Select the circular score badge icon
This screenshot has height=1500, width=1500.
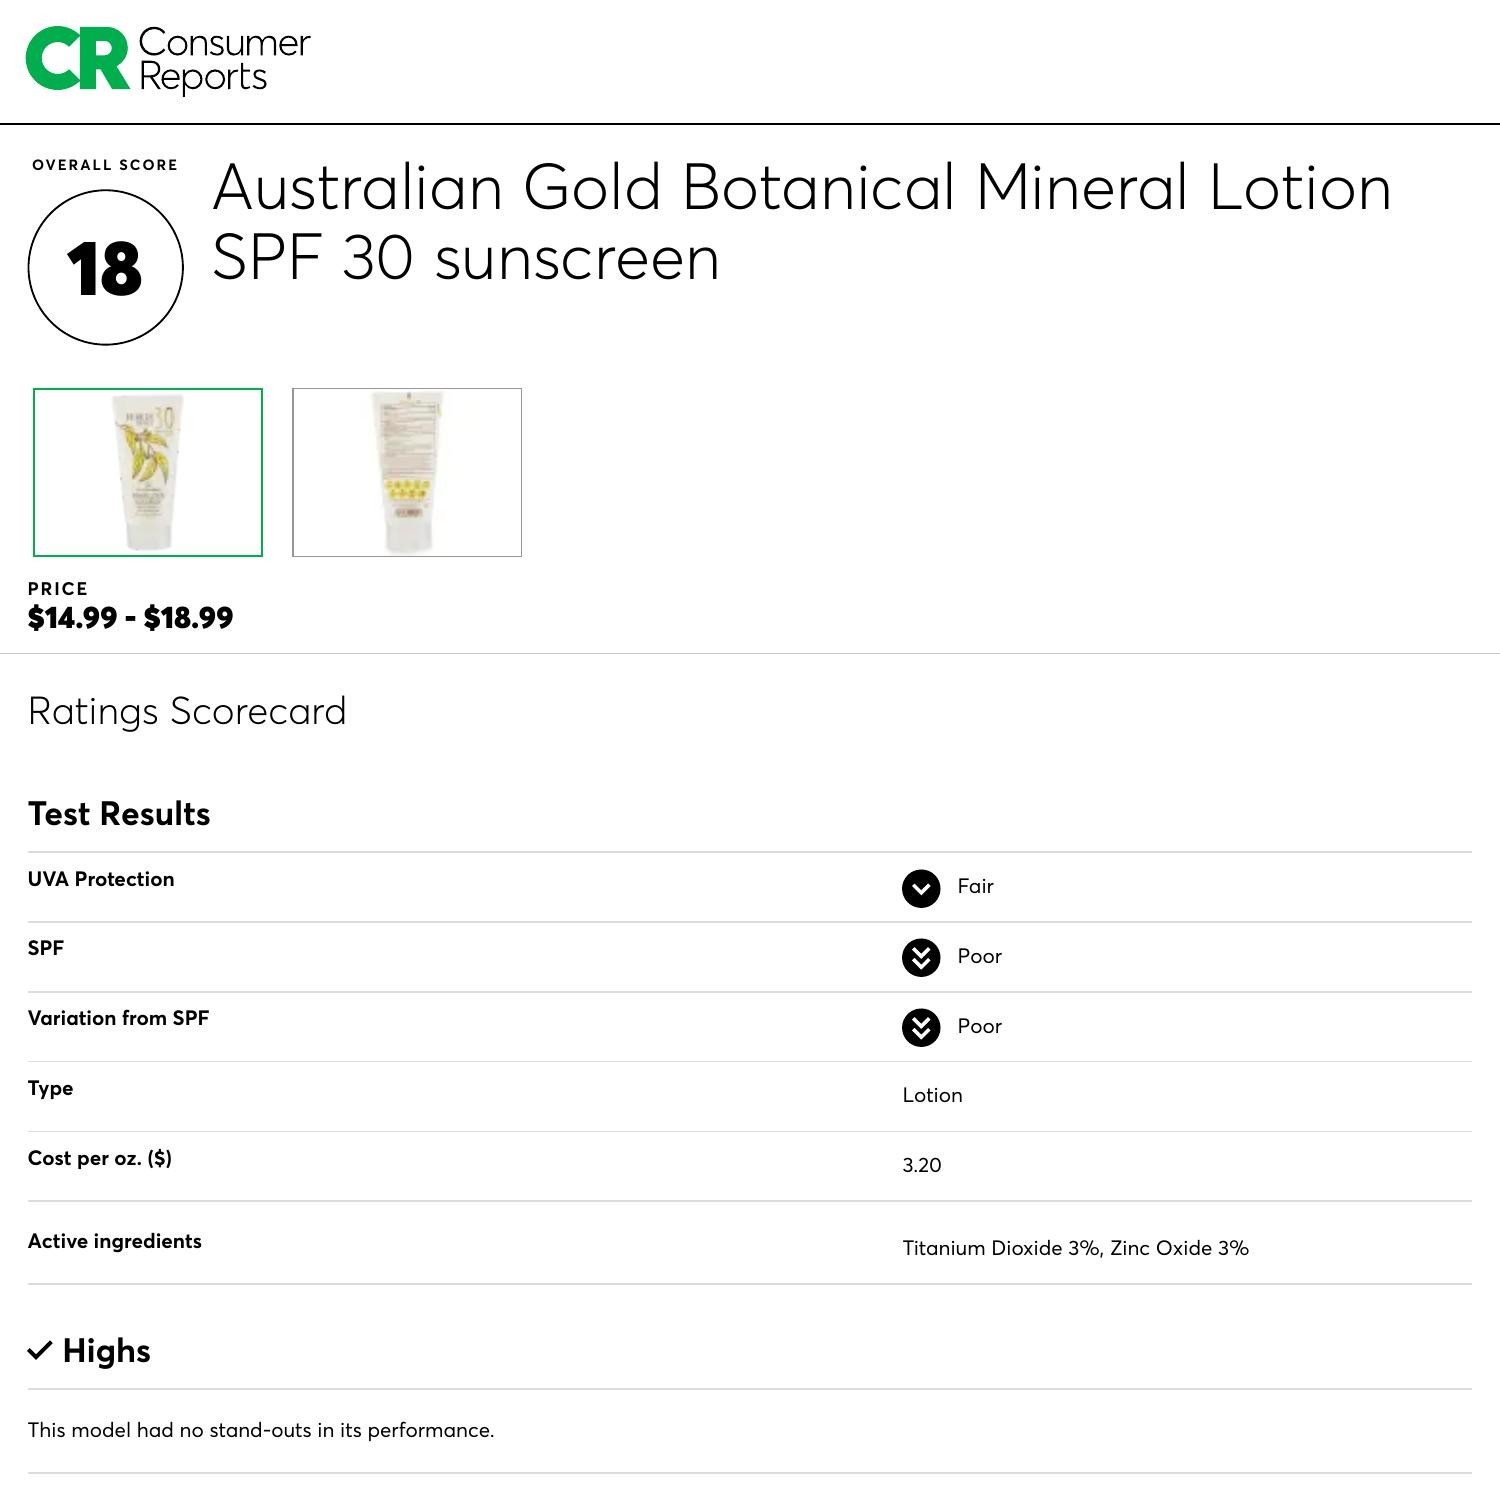coord(105,266)
